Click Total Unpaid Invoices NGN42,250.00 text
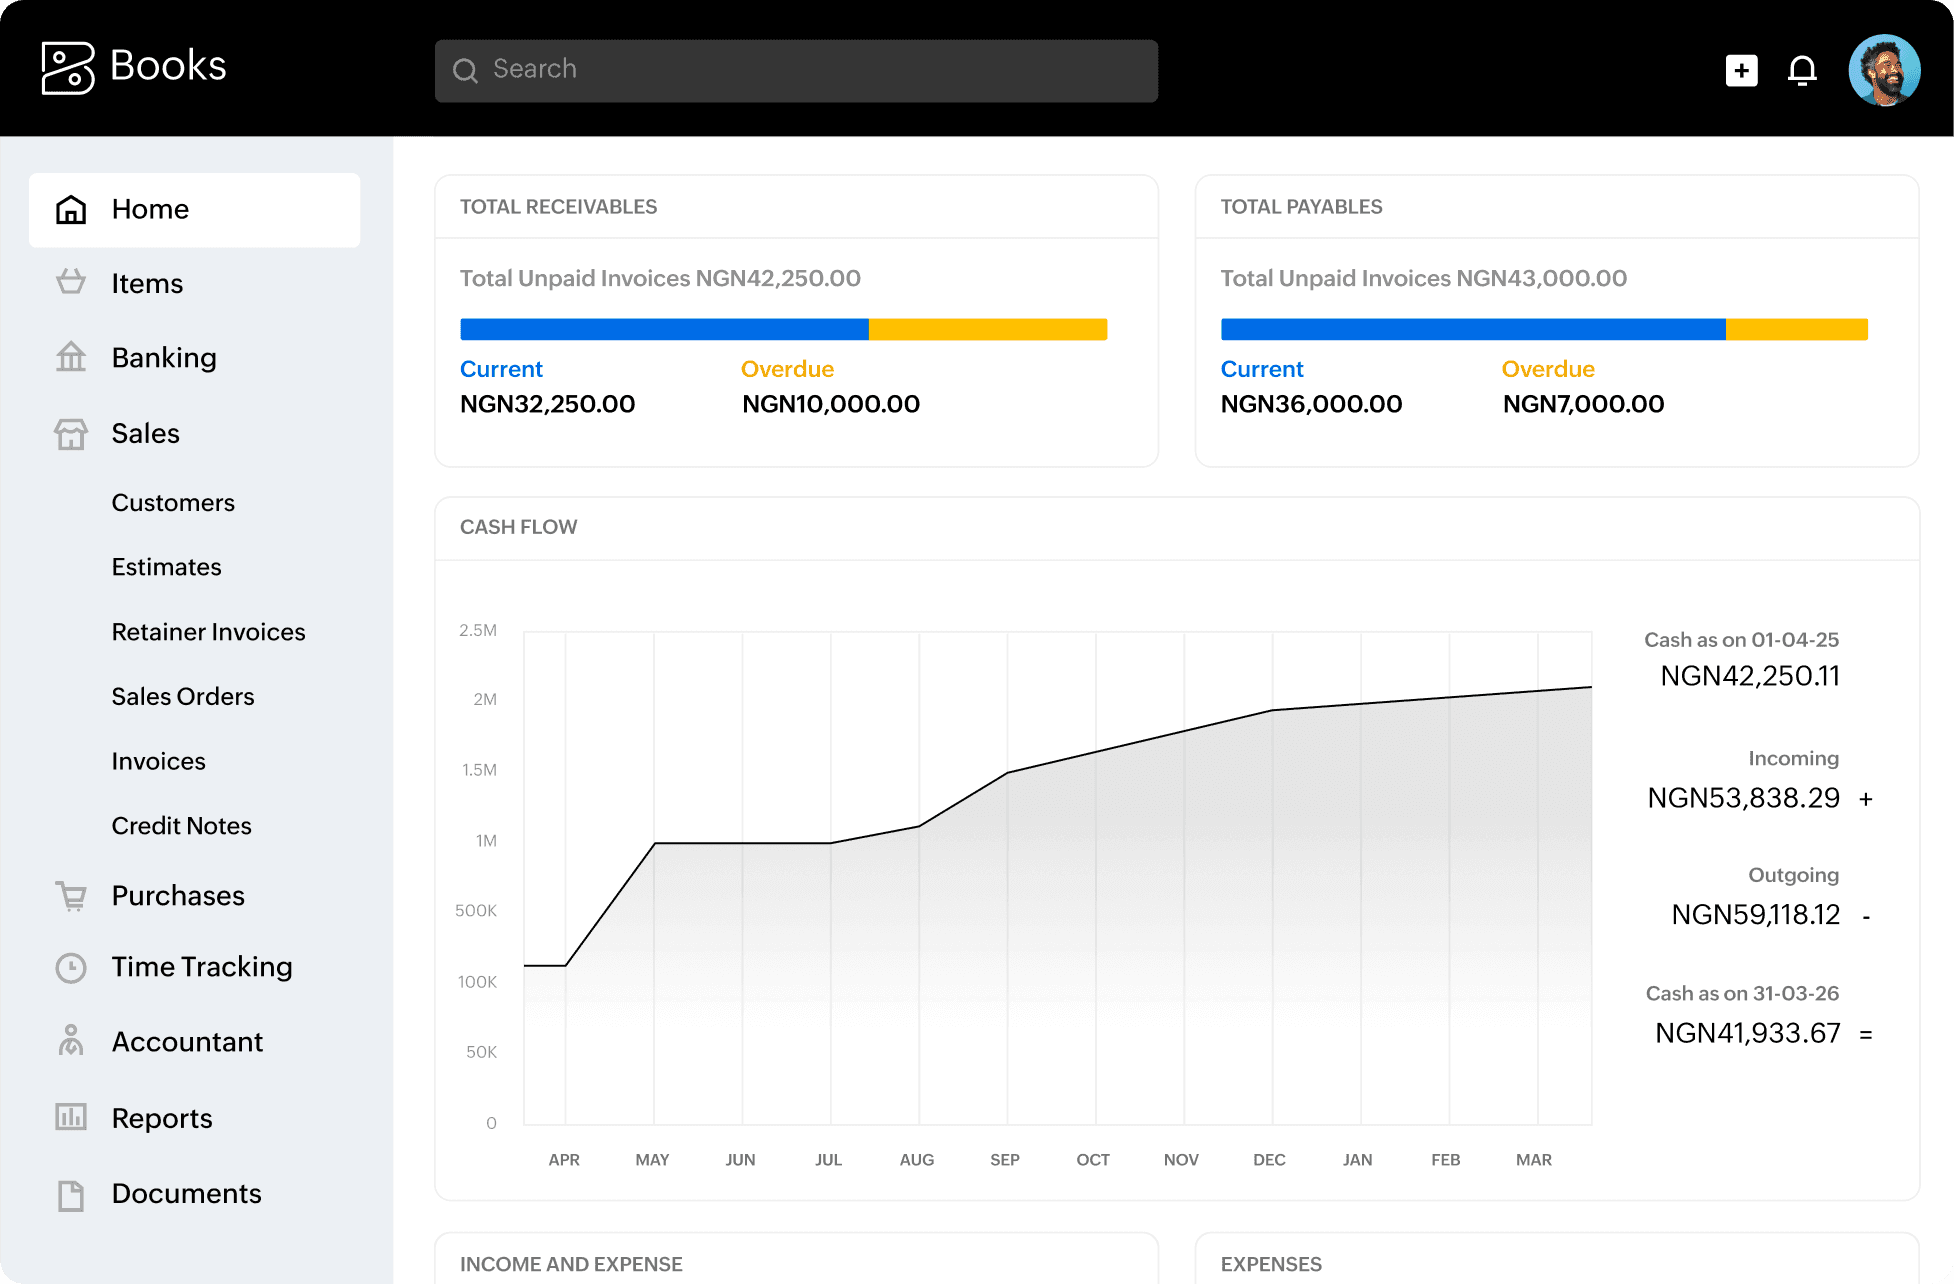The height and width of the screenshot is (1284, 1954). pos(660,278)
